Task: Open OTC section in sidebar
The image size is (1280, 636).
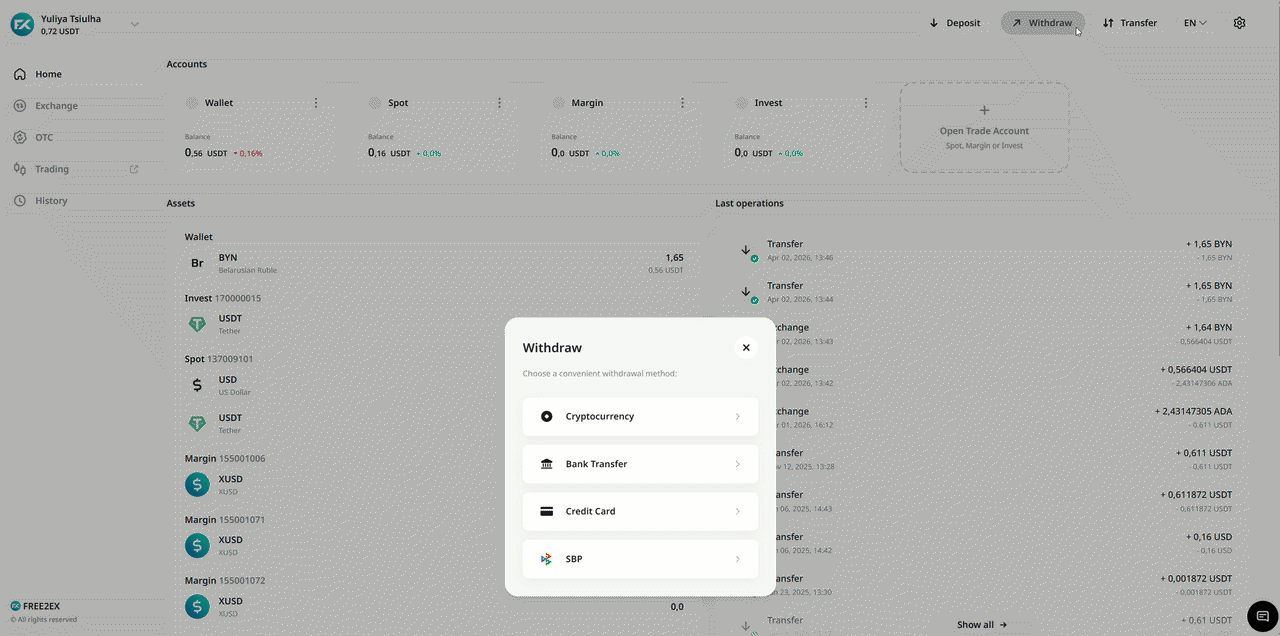Action: click(44, 138)
